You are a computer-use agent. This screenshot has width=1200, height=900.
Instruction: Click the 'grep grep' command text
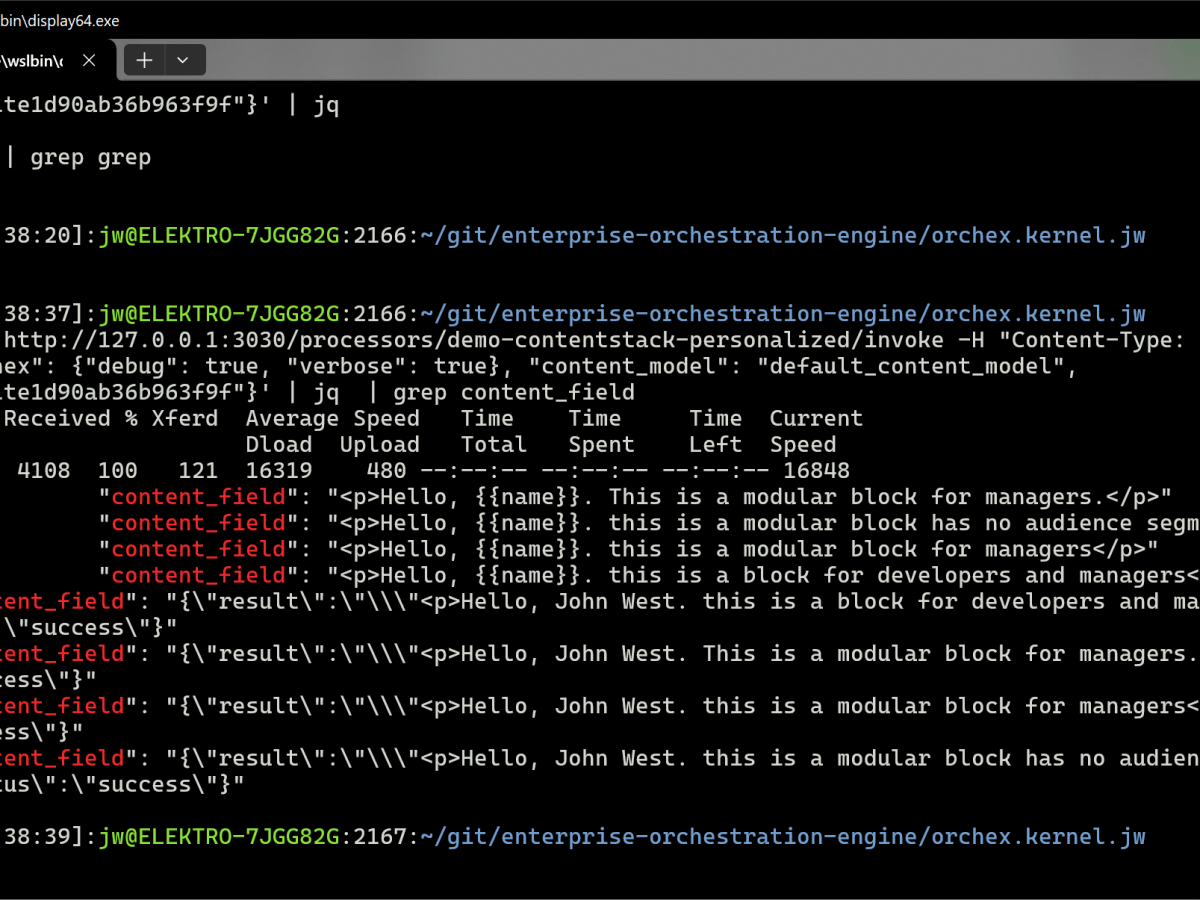pos(90,157)
